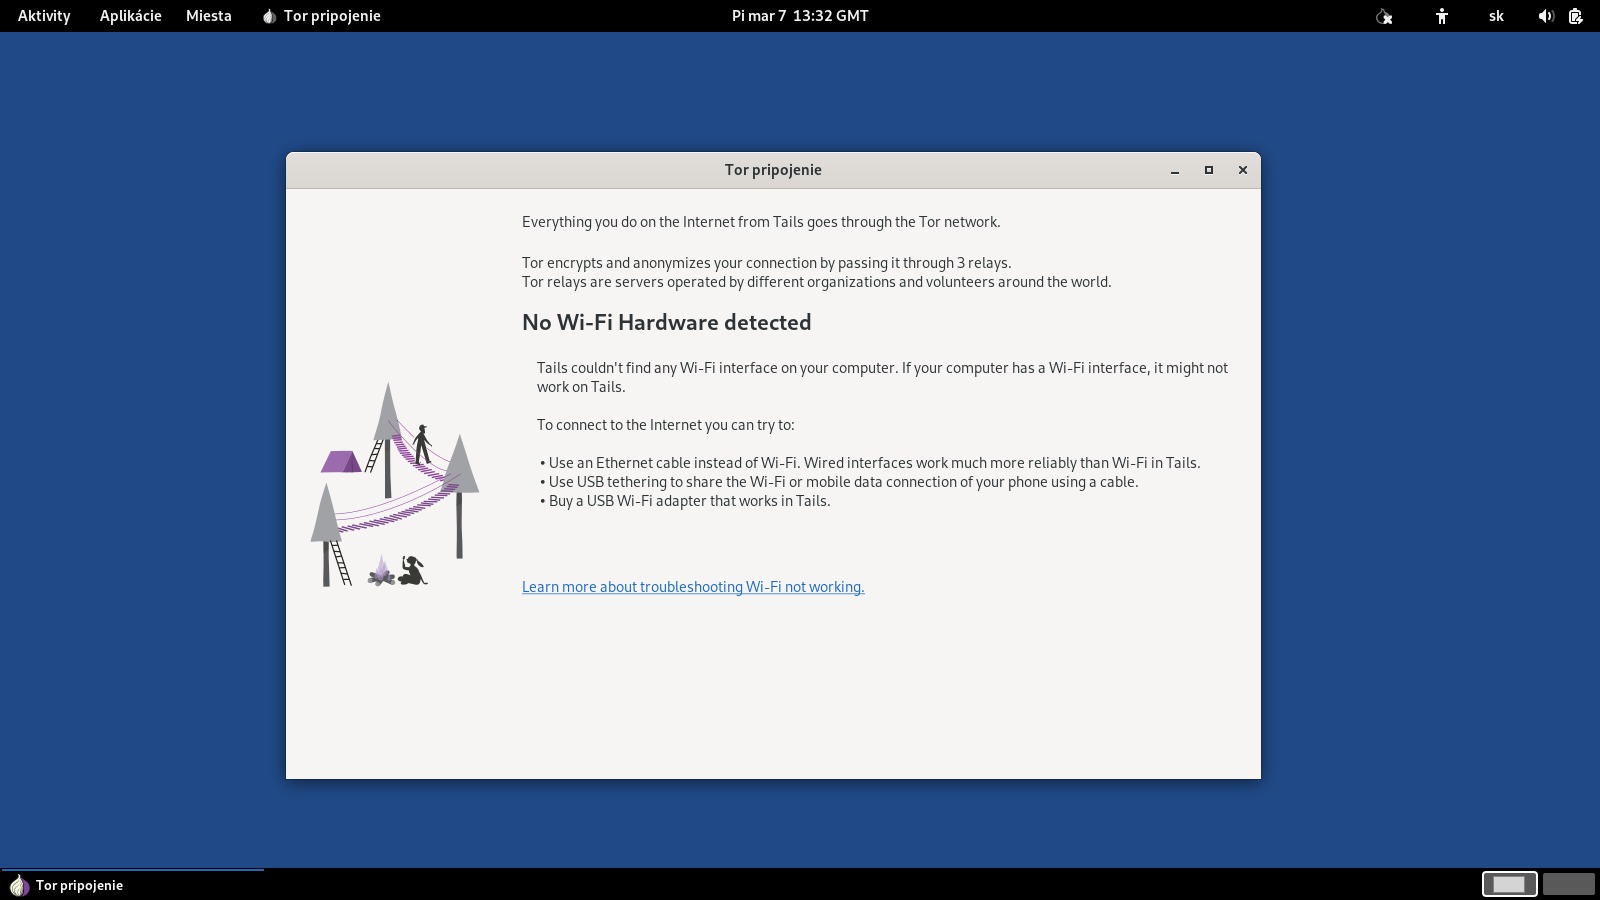Click the volume speaker icon
1600x900 pixels.
[1545, 16]
